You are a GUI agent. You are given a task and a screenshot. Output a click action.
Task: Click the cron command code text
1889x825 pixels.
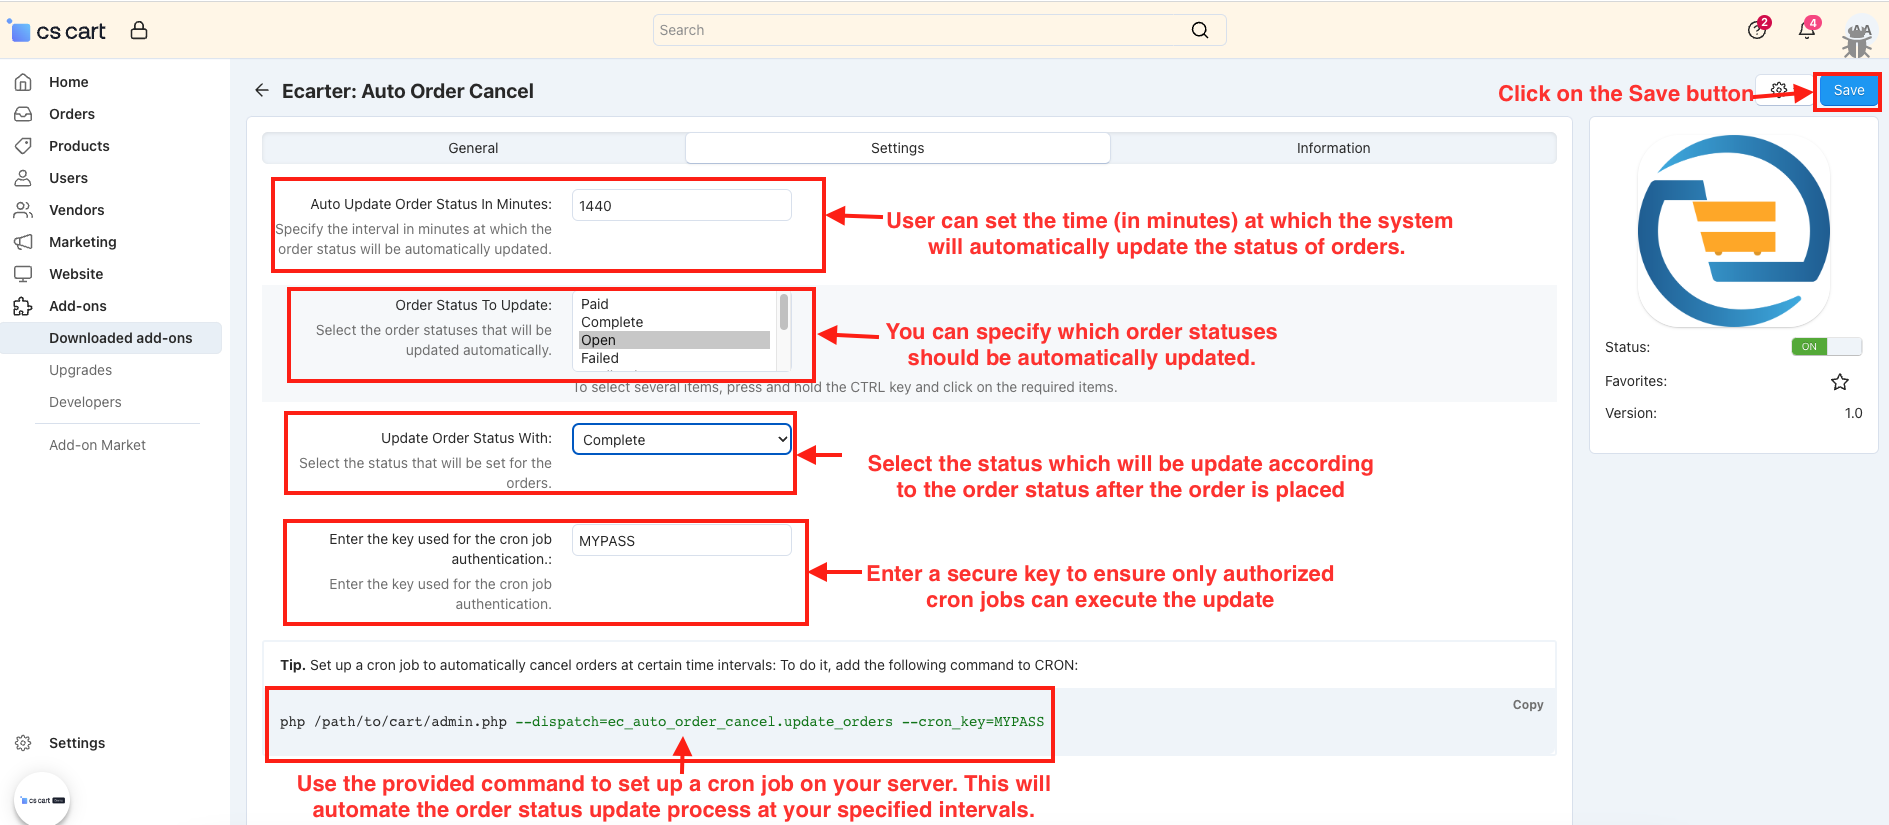tap(662, 722)
